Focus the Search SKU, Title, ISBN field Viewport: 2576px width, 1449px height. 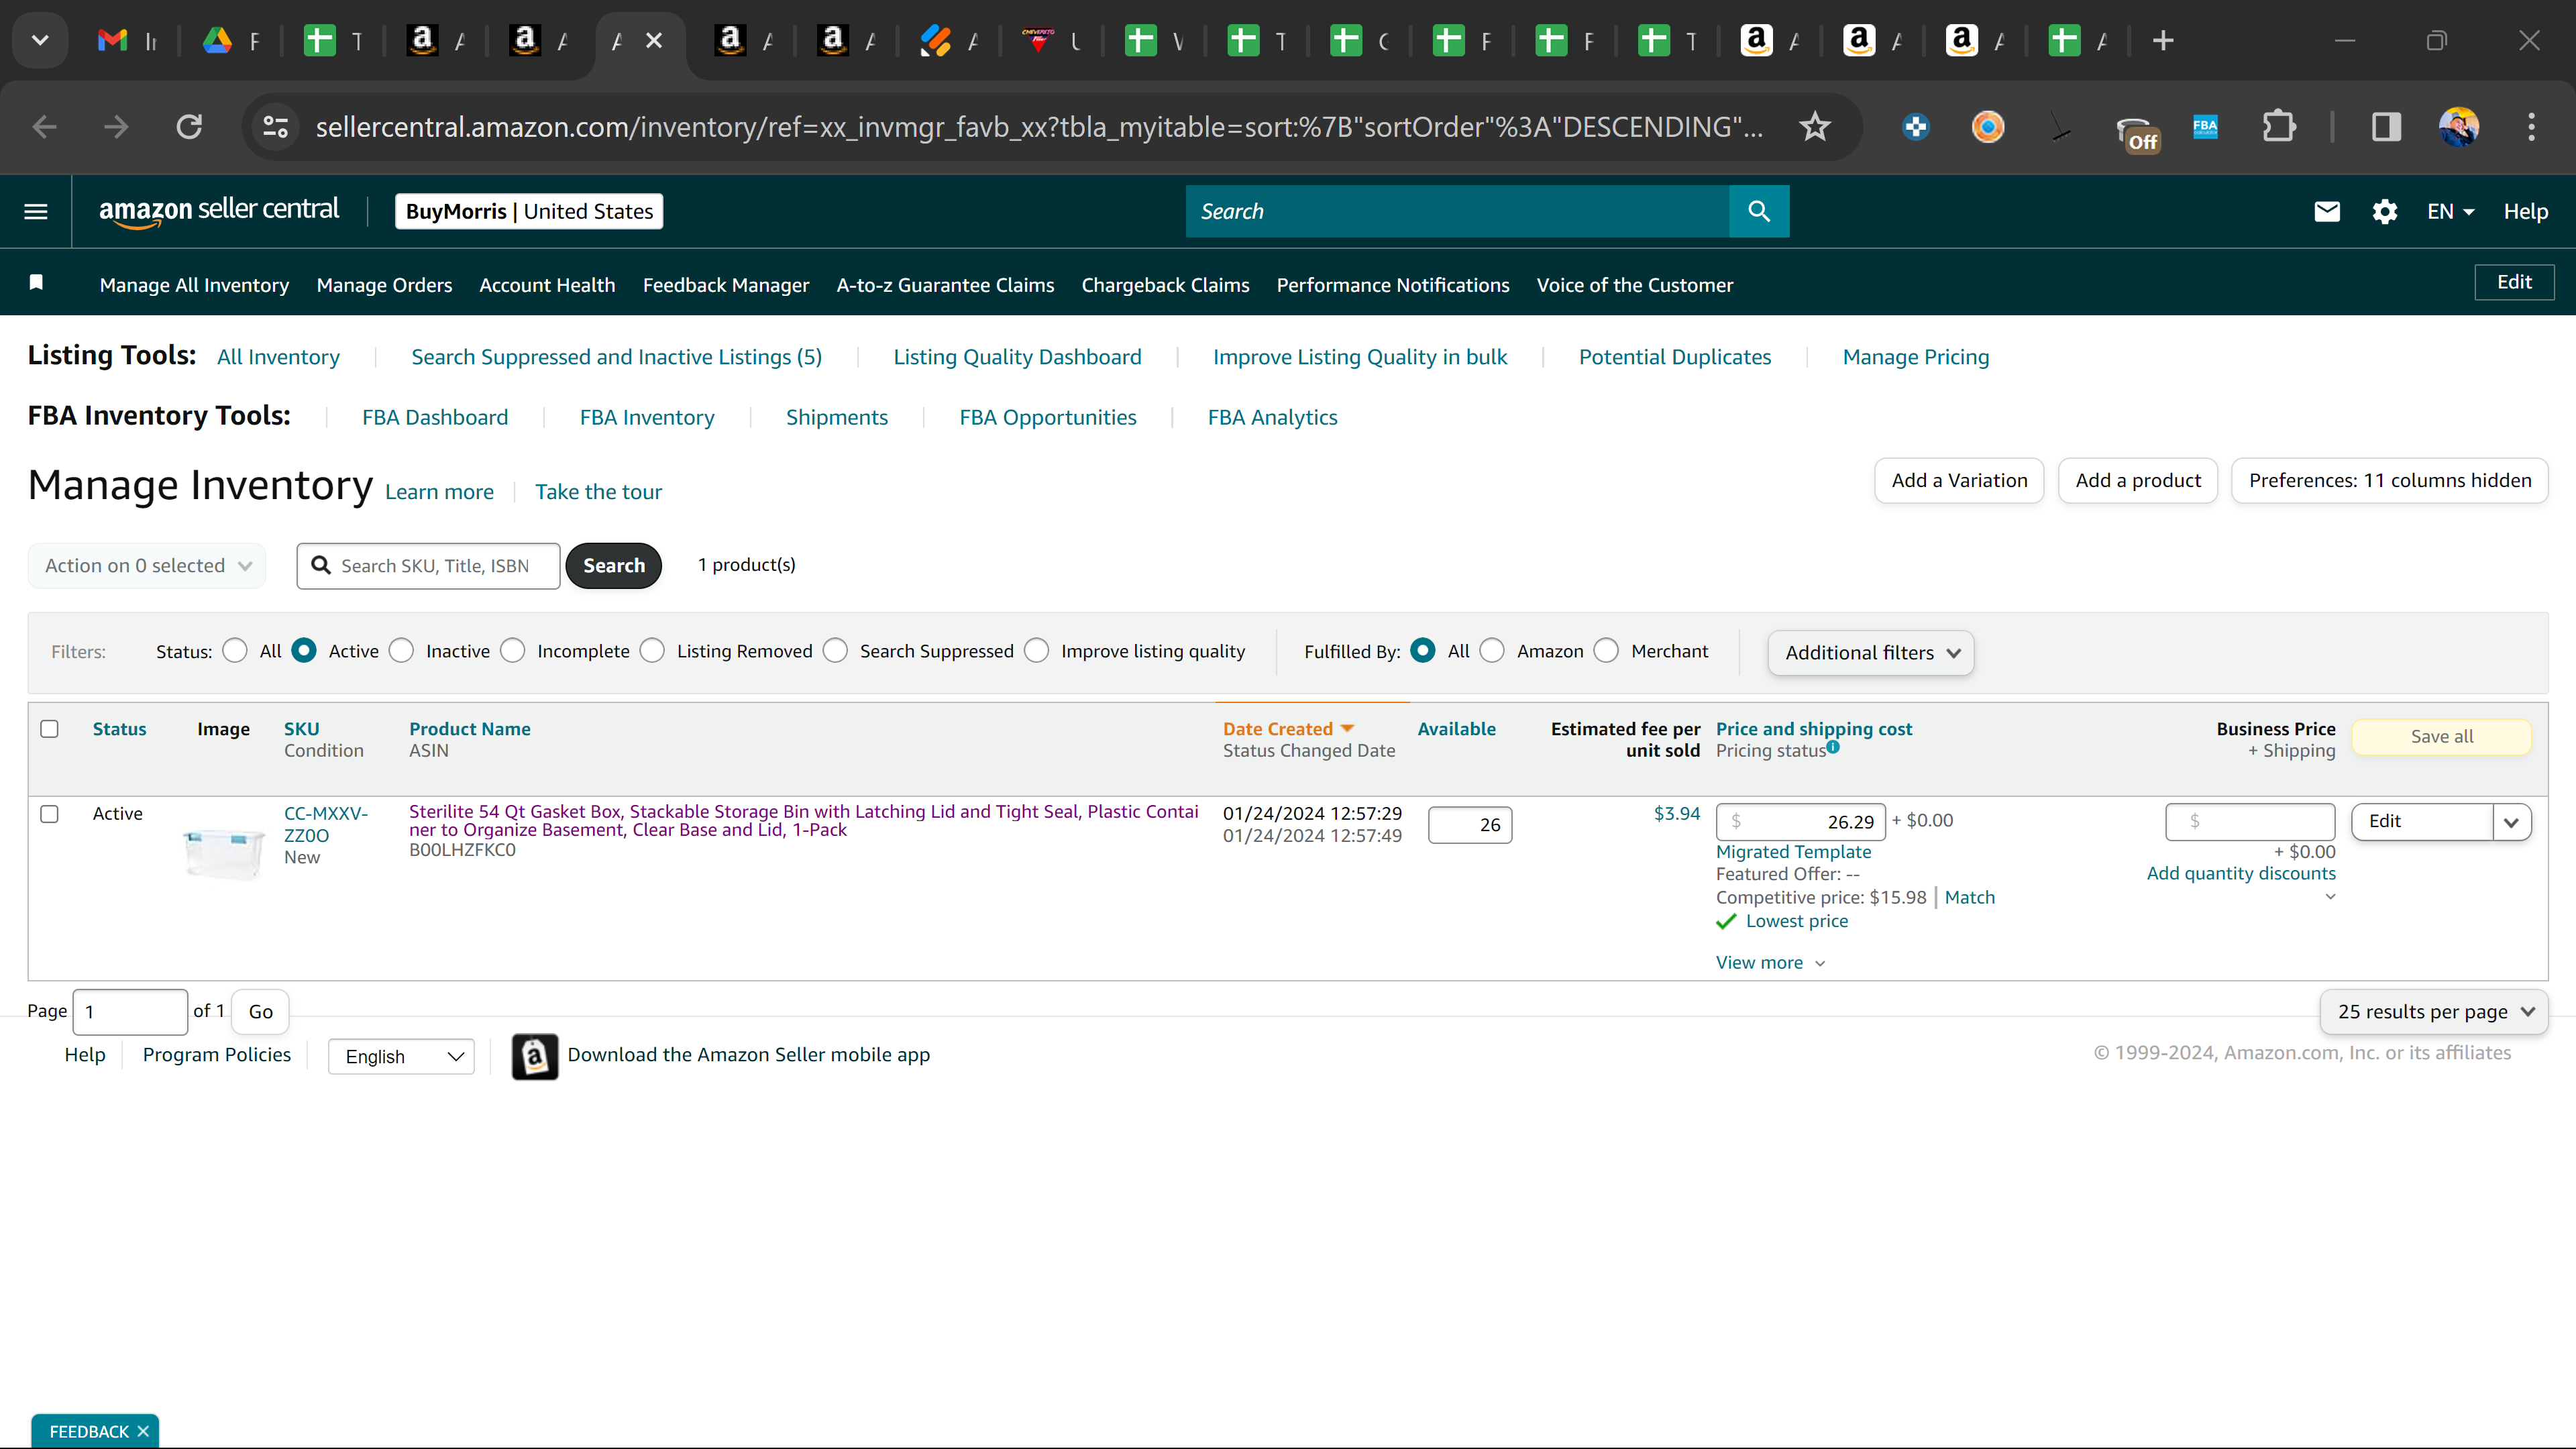429,566
